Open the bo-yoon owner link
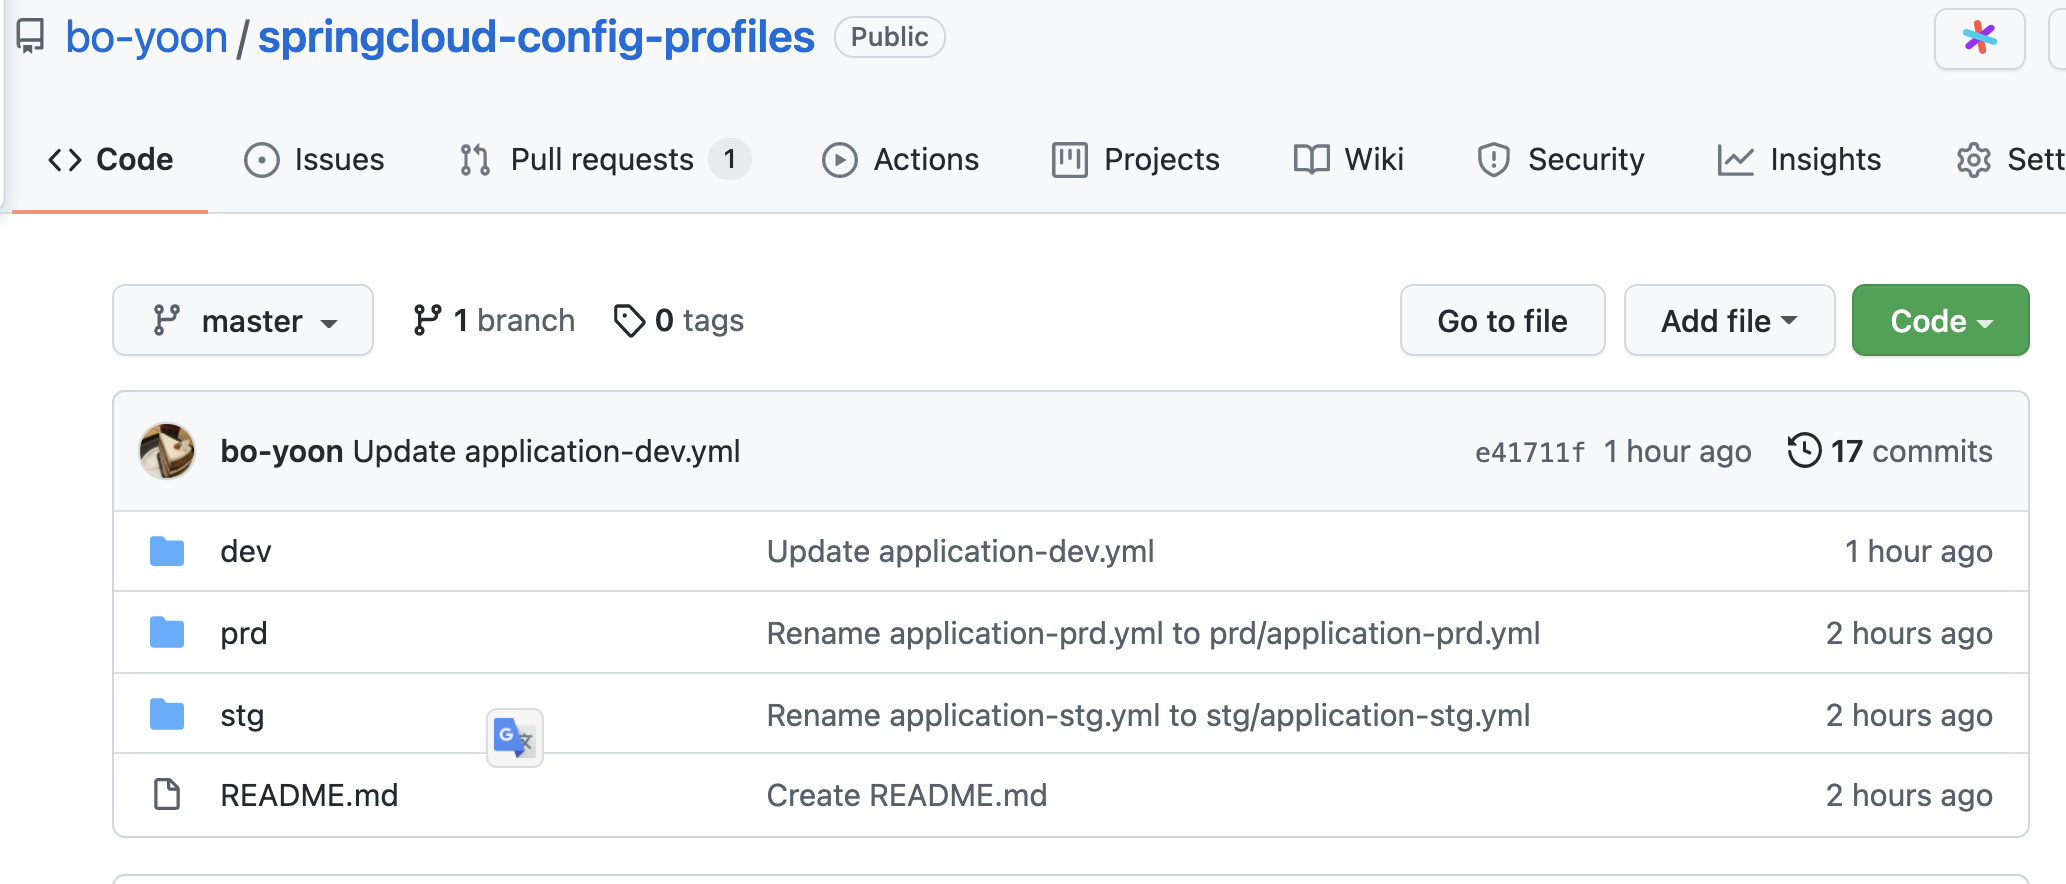The width and height of the screenshot is (2066, 884). (147, 38)
